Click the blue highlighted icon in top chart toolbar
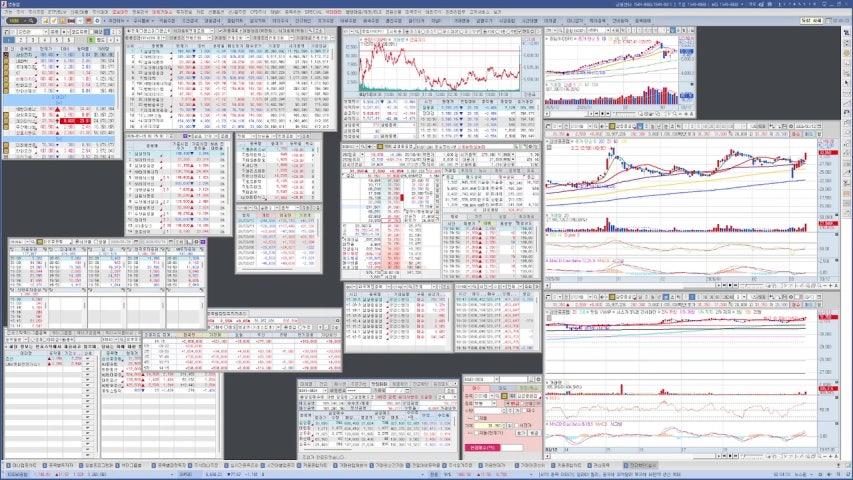Image resolution: width=853 pixels, height=480 pixels. (x=673, y=30)
